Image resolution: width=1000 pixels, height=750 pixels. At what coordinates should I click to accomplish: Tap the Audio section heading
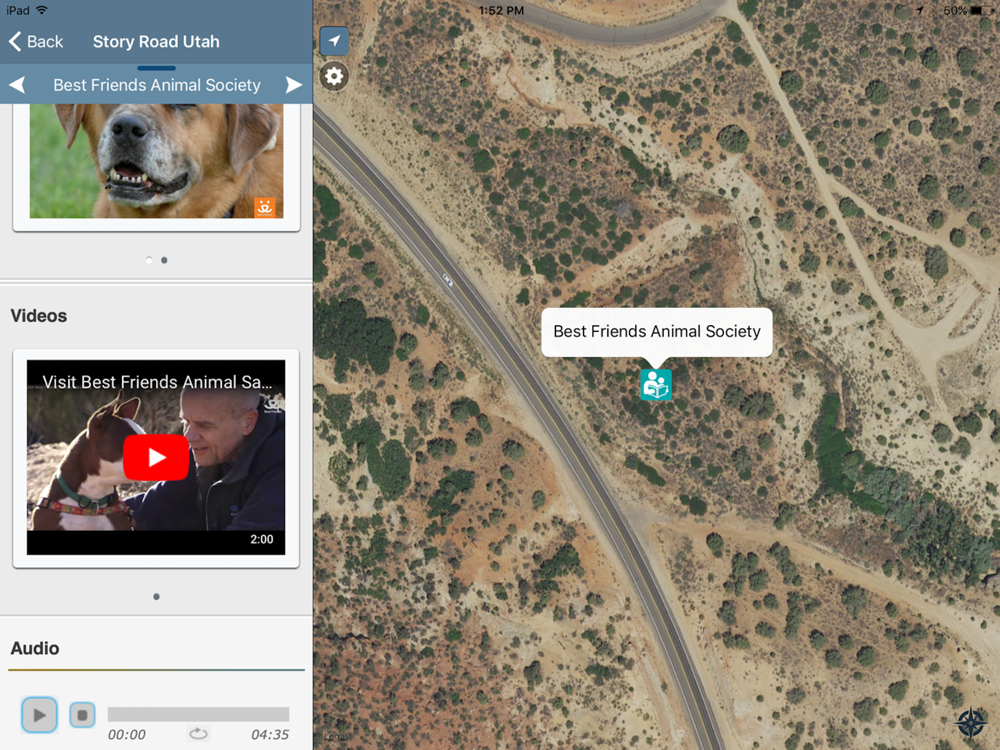pos(35,648)
